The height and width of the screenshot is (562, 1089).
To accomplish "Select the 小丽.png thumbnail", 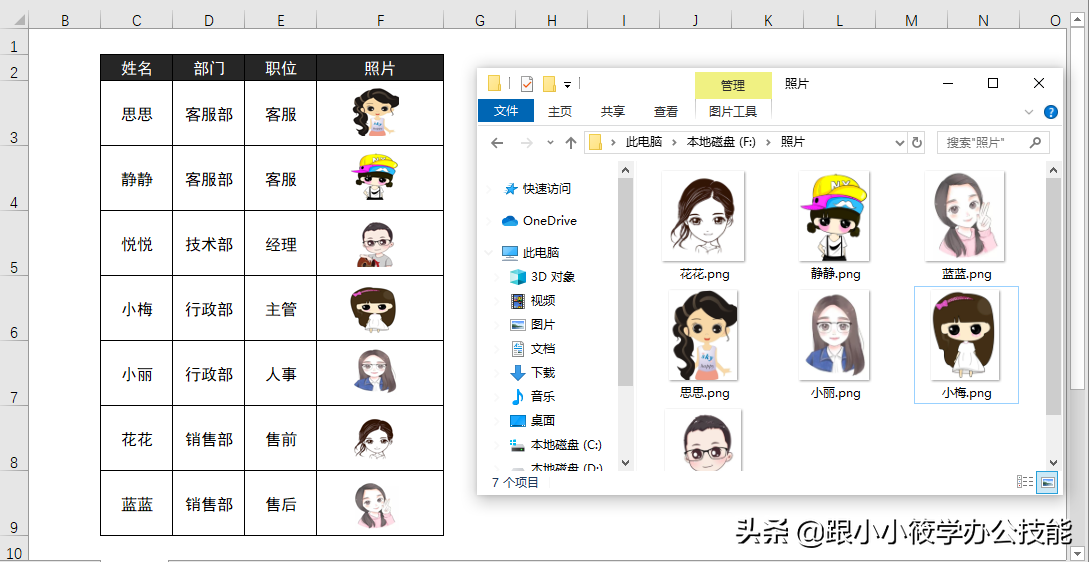I will click(835, 336).
